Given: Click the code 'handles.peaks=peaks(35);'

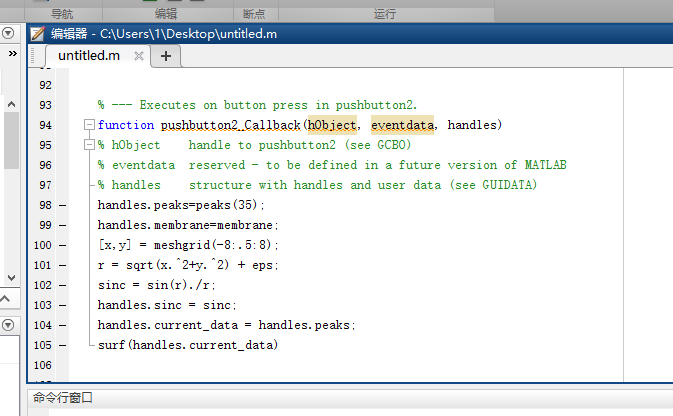Looking at the screenshot, I should [181, 205].
